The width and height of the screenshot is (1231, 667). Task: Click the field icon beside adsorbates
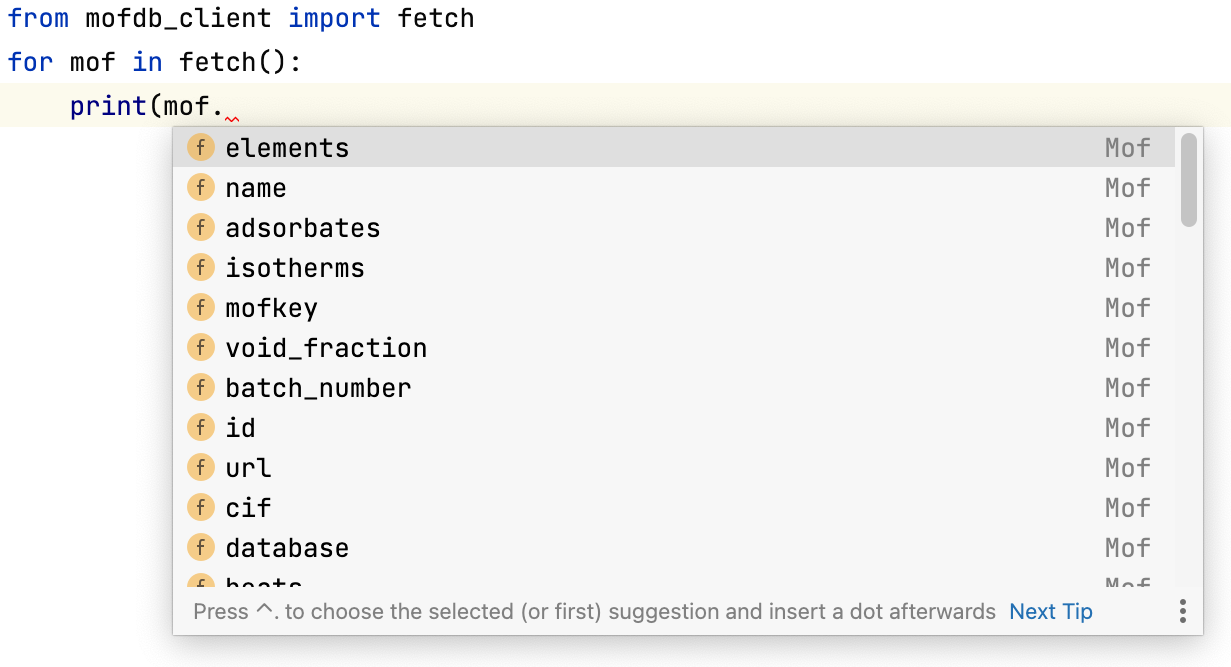click(x=201, y=228)
